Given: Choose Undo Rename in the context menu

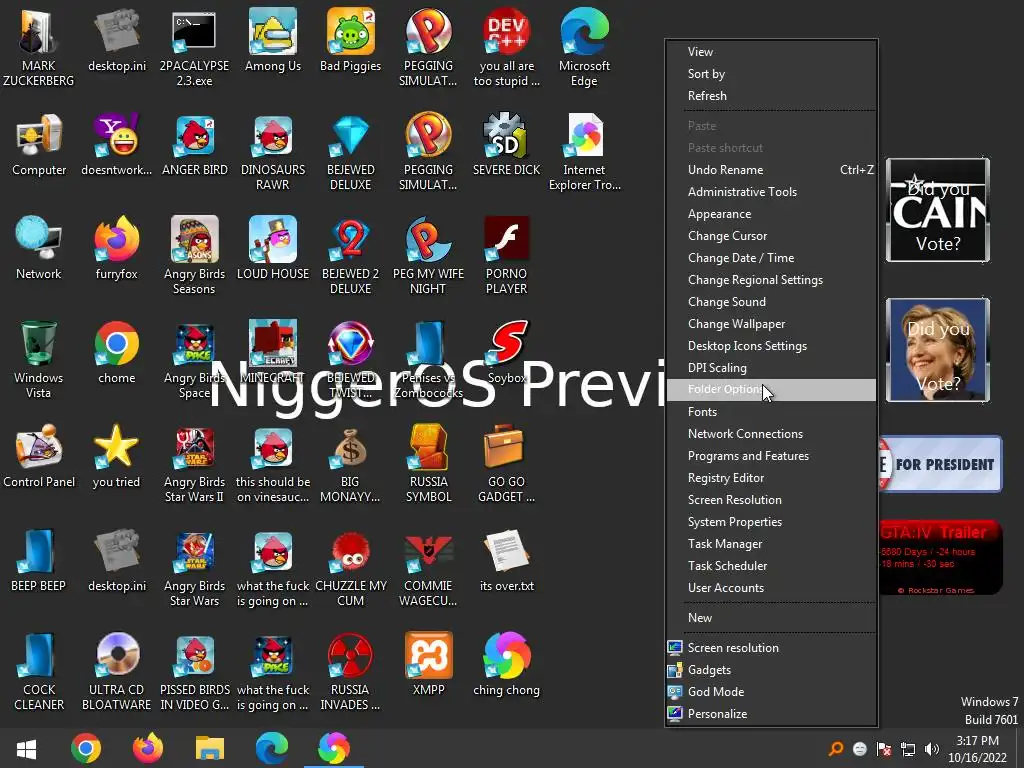Looking at the screenshot, I should [x=771, y=170].
